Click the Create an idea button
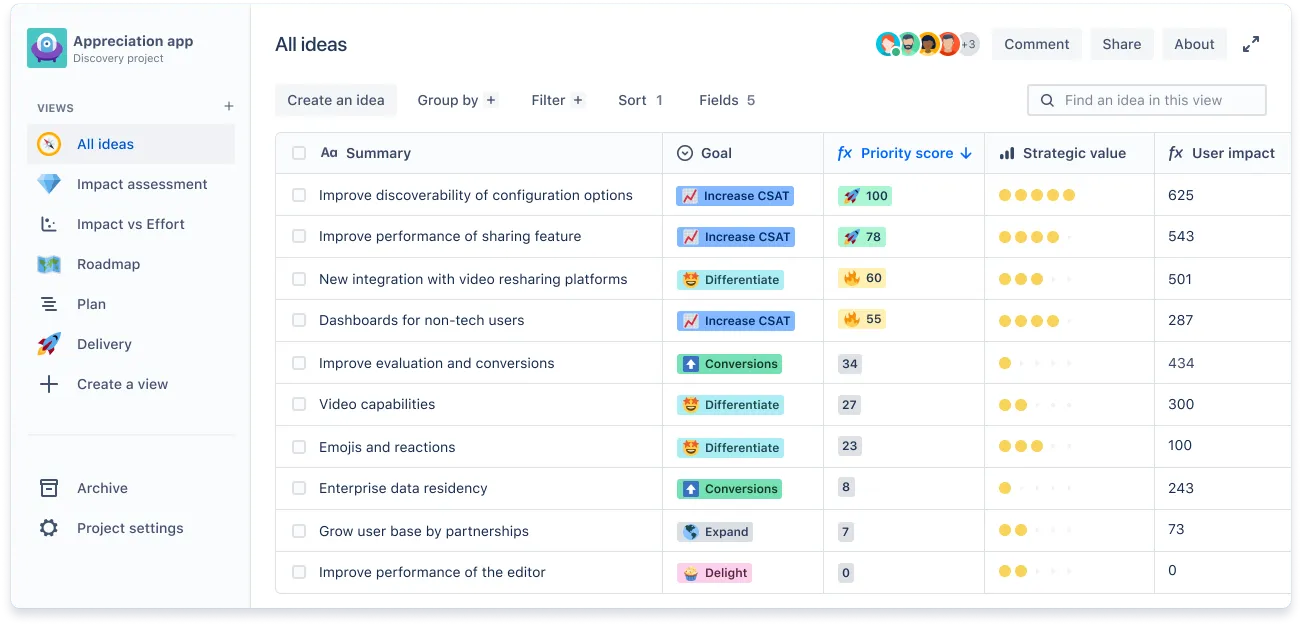The width and height of the screenshot is (1302, 626). (335, 100)
